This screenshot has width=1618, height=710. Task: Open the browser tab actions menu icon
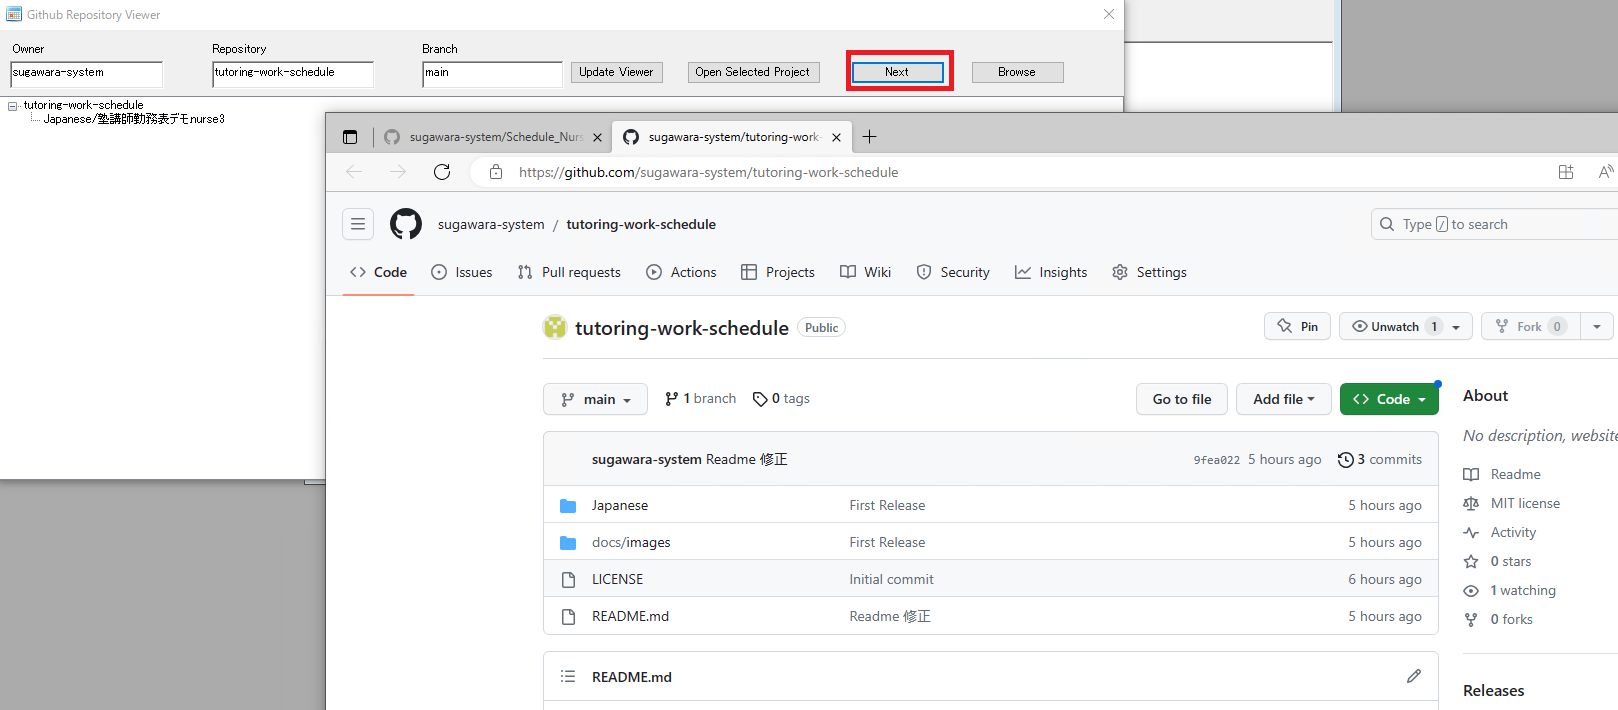pos(350,137)
